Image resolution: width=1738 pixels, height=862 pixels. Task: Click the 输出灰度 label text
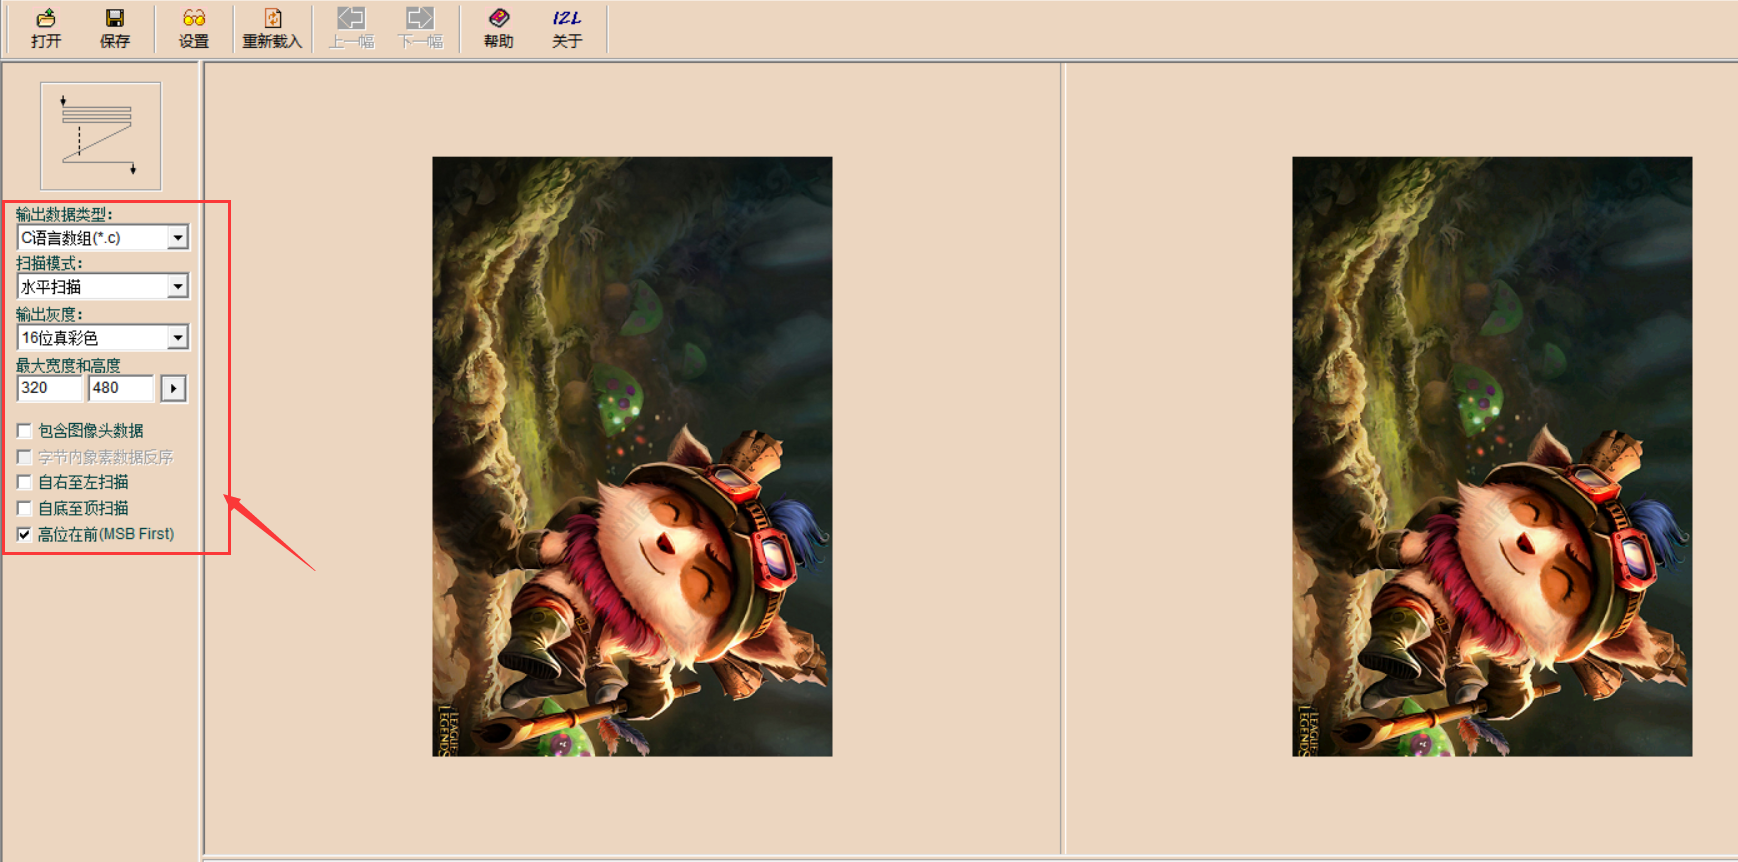pyautogui.click(x=49, y=314)
